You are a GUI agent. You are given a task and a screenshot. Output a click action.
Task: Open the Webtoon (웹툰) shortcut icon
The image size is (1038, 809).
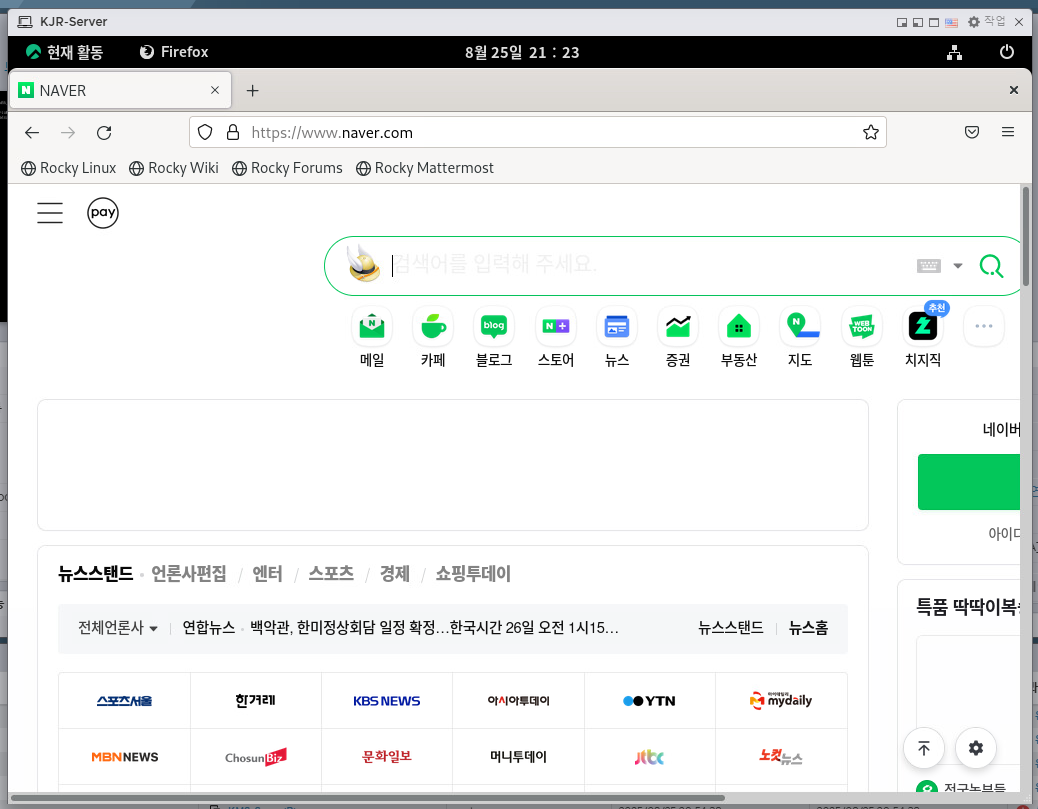[861, 326]
